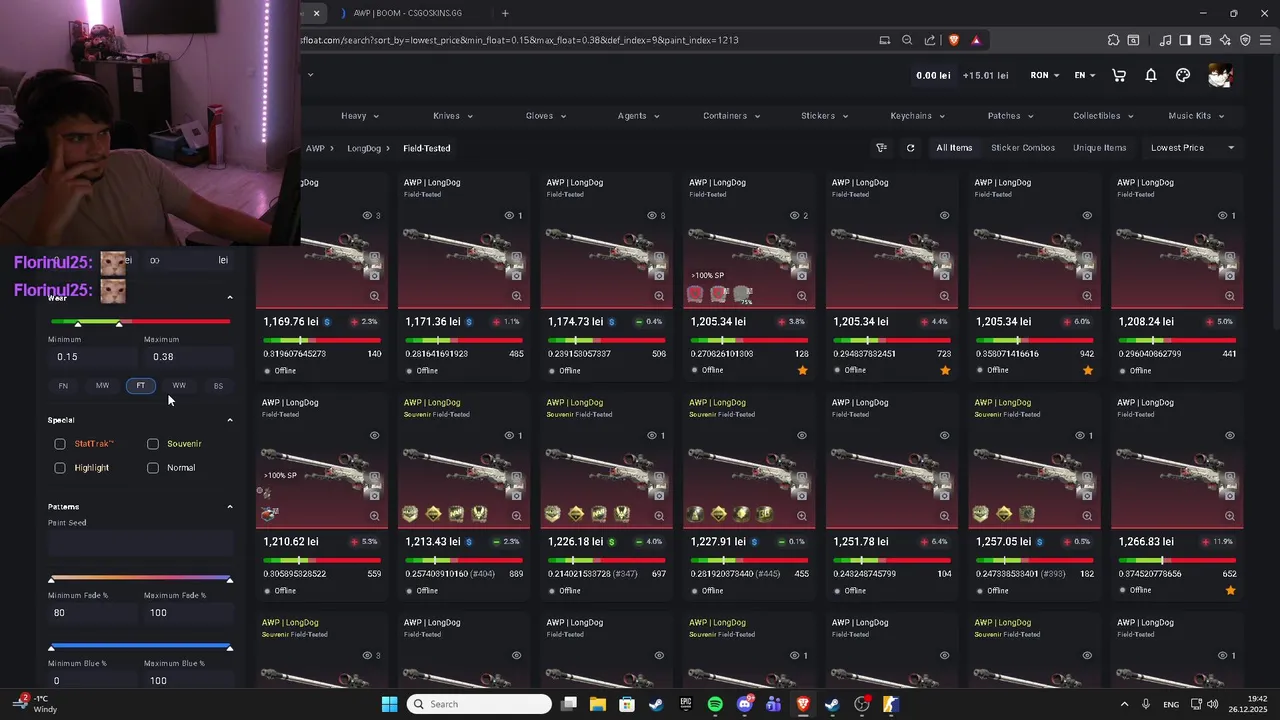Open the Heavy category menu

click(x=360, y=116)
